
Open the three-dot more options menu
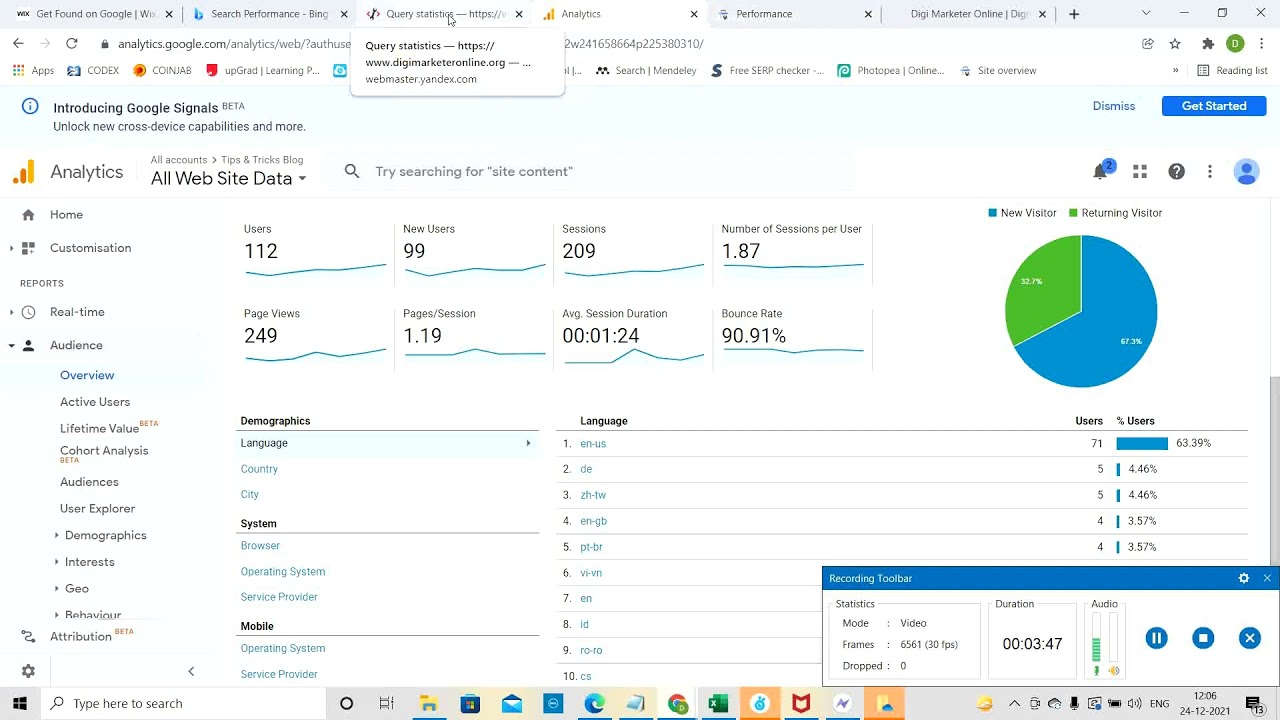(1209, 172)
